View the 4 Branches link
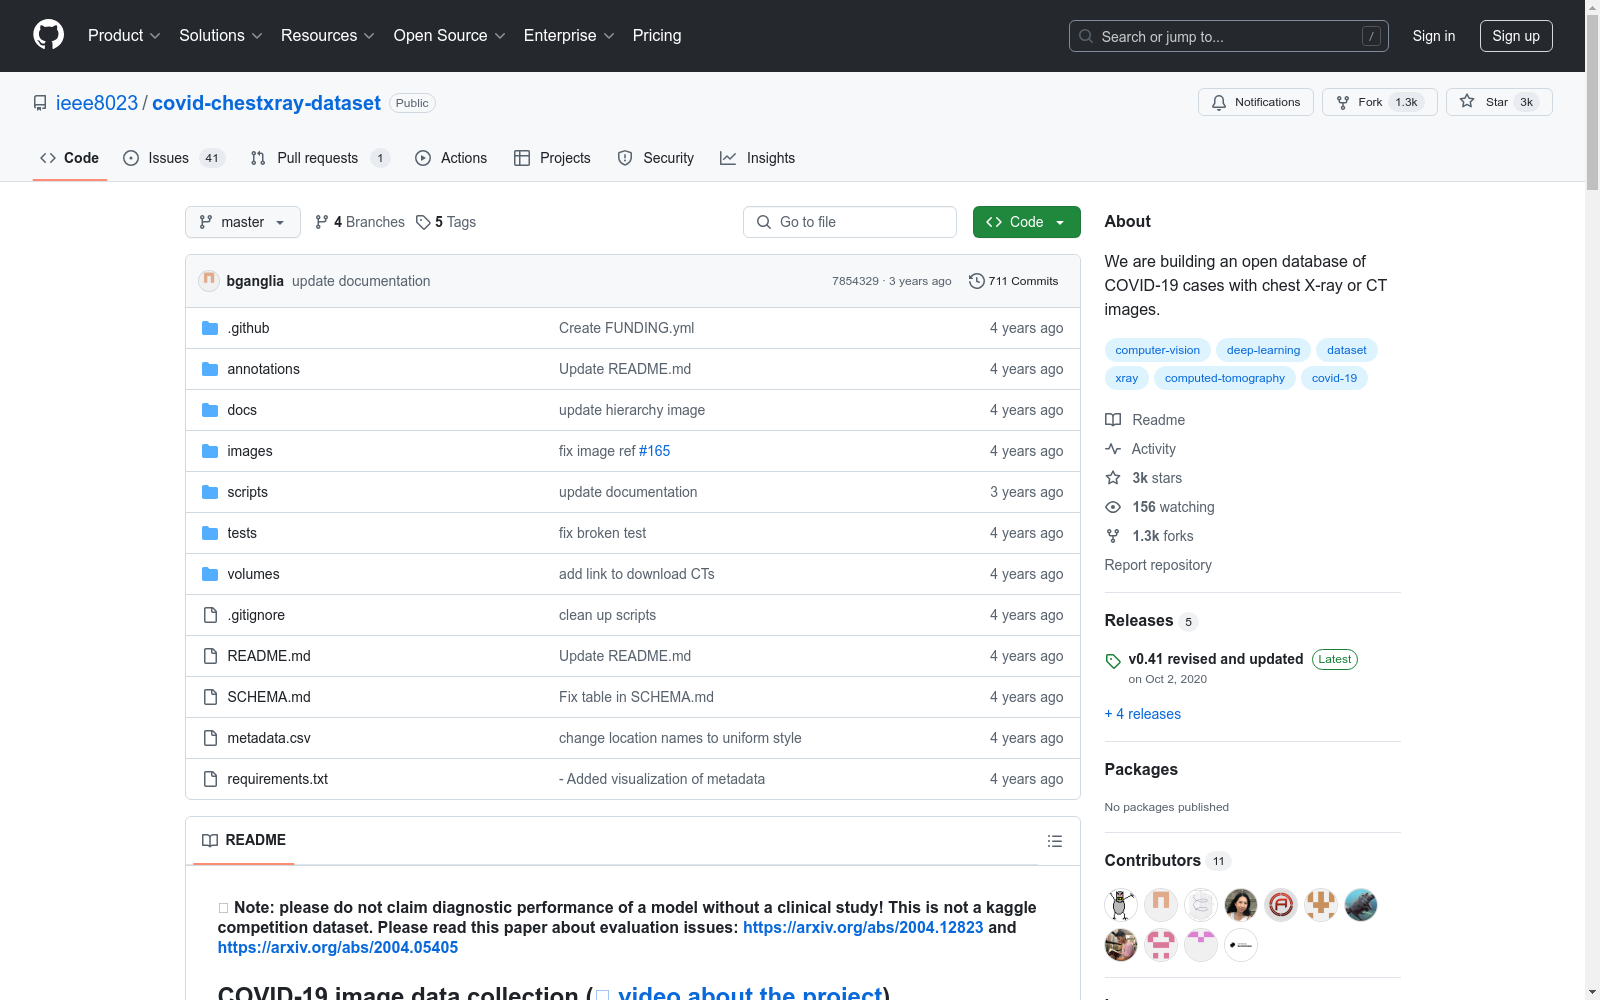The image size is (1600, 1000). (360, 222)
